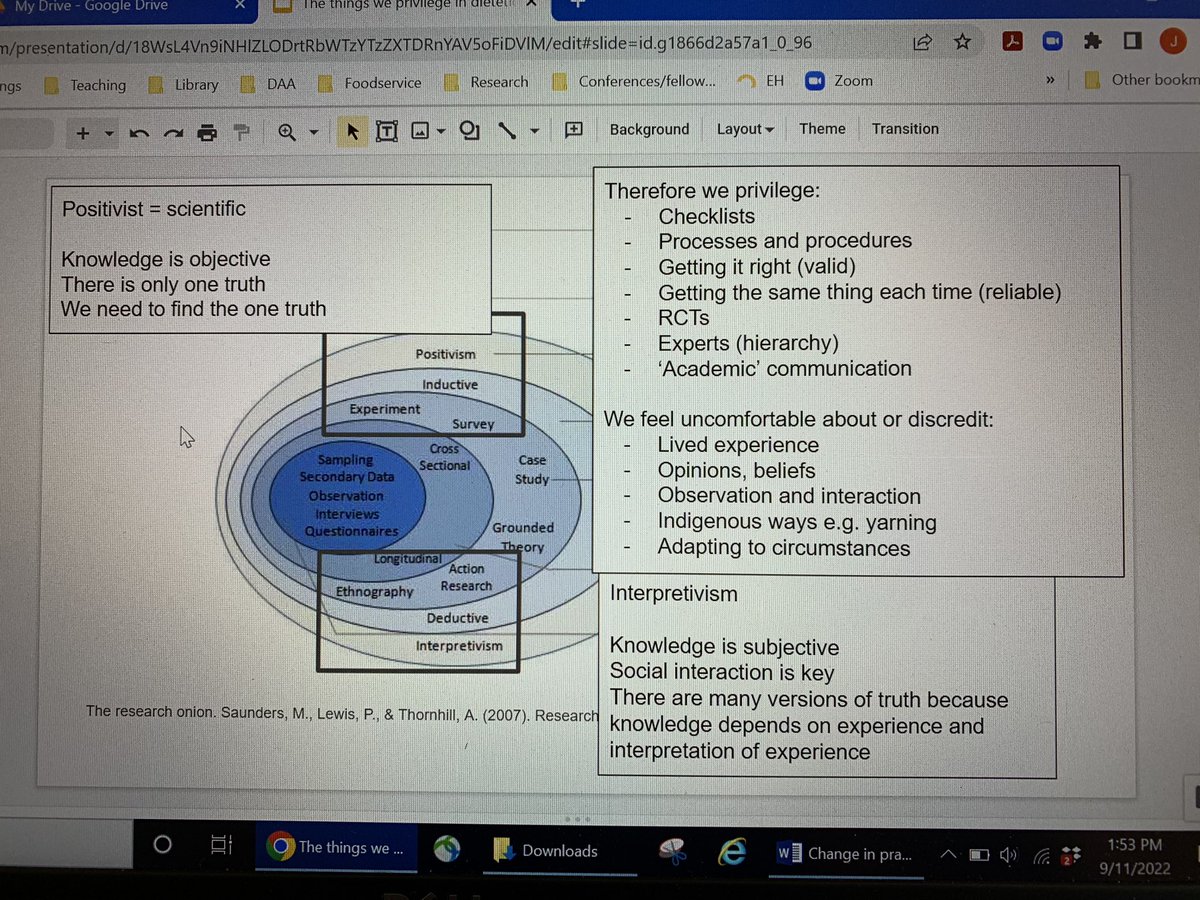
Task: Toggle the bookmark star for this page
Action: pos(962,41)
